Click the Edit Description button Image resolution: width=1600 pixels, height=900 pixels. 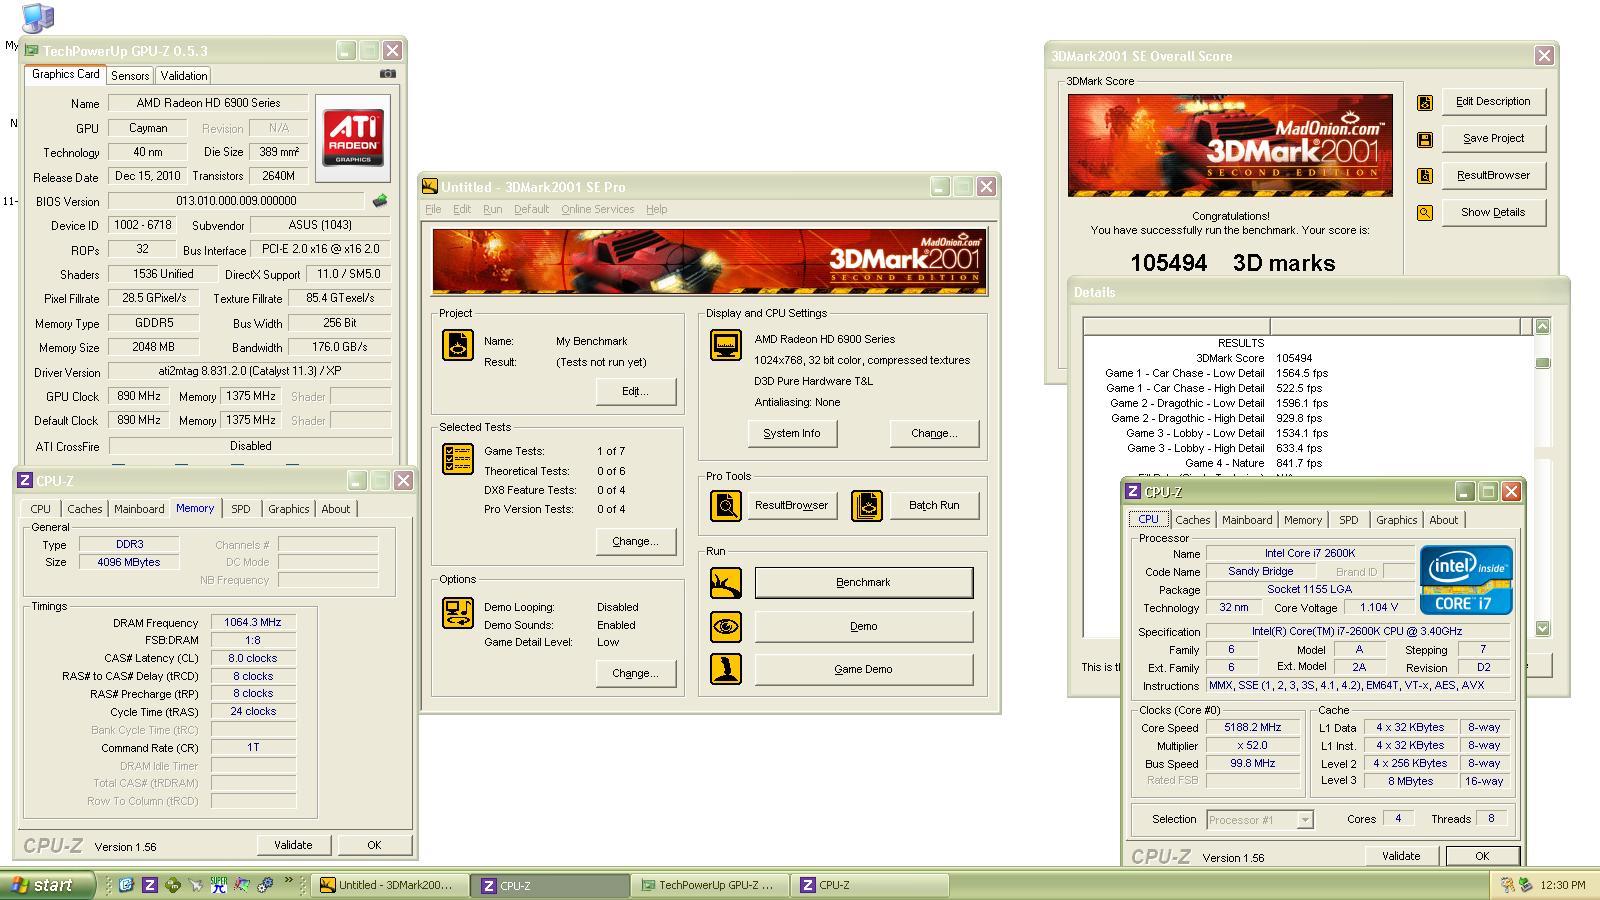(1494, 102)
